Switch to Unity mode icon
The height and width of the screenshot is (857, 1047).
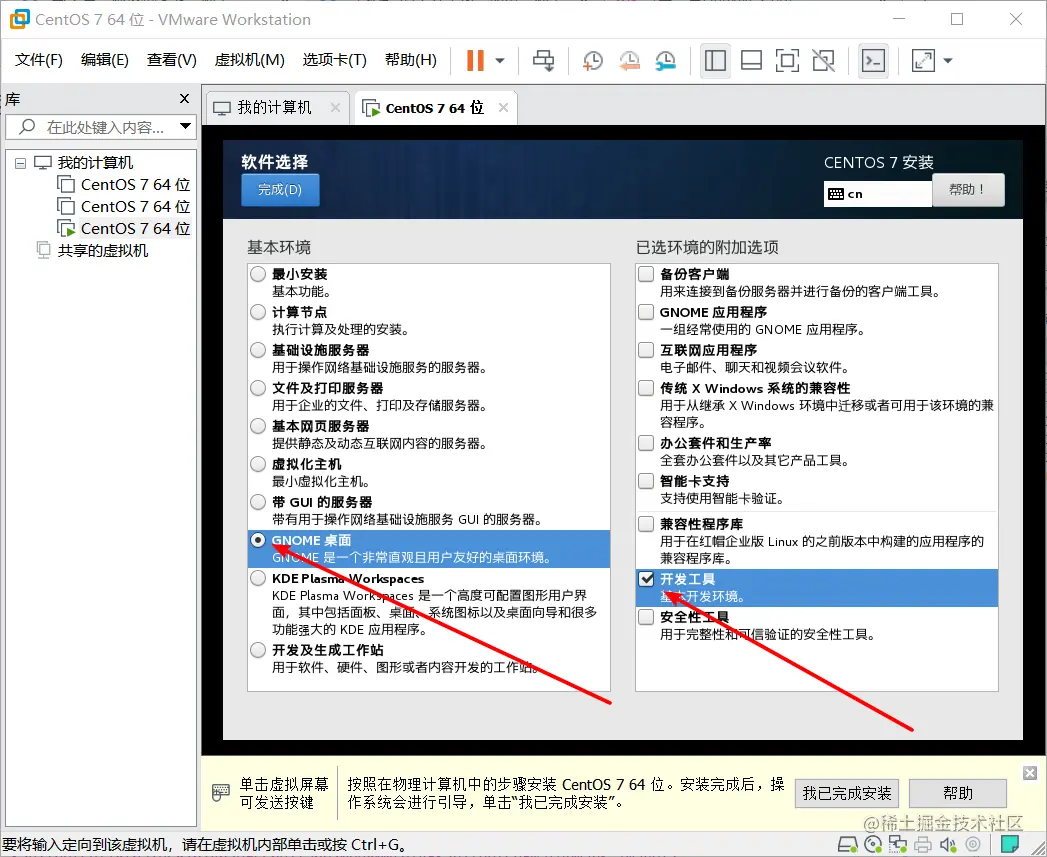[x=823, y=61]
